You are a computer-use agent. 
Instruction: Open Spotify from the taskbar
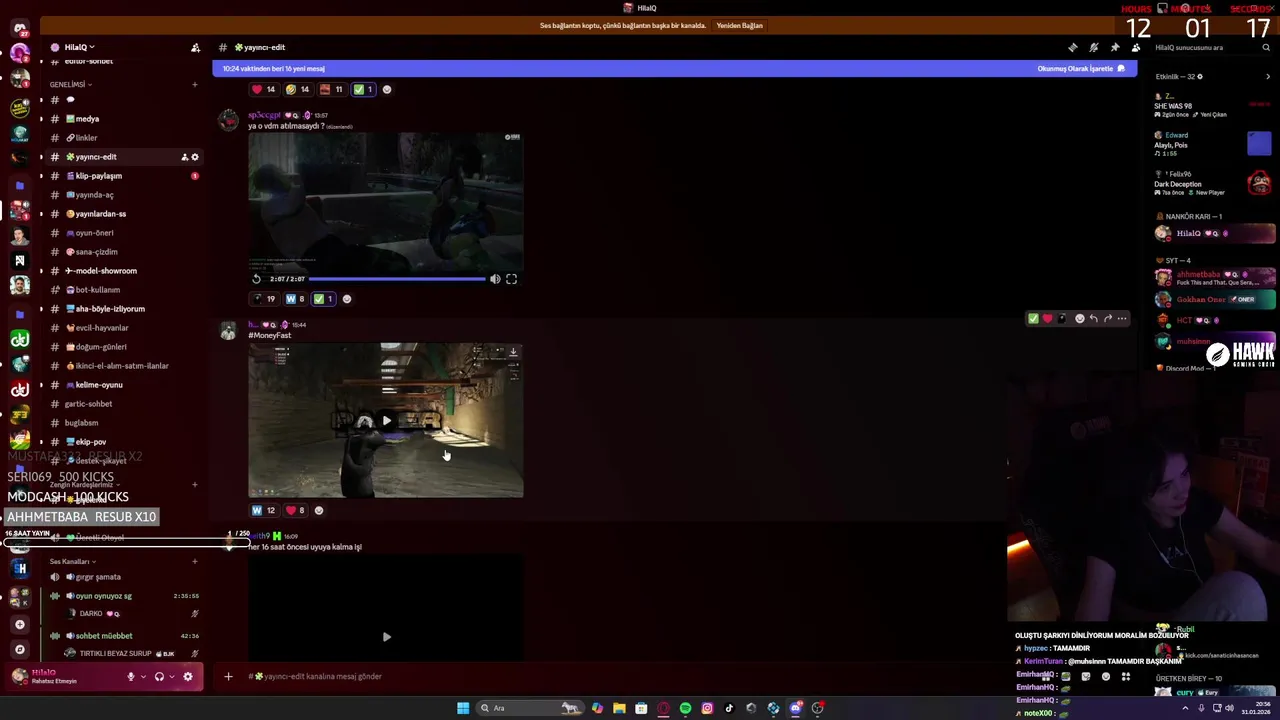pyautogui.click(x=685, y=708)
